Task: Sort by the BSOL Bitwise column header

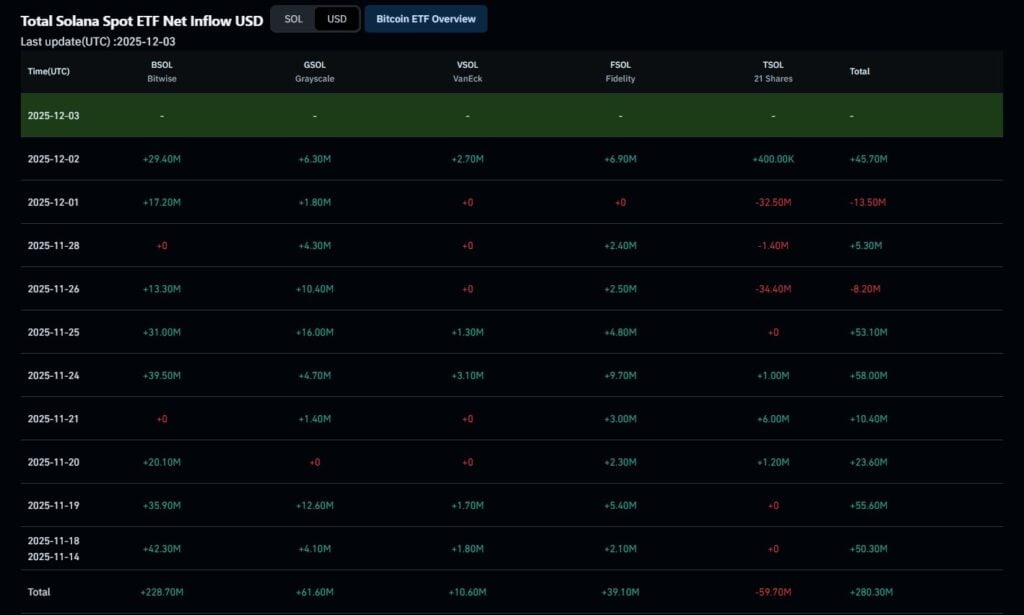Action: pos(162,72)
